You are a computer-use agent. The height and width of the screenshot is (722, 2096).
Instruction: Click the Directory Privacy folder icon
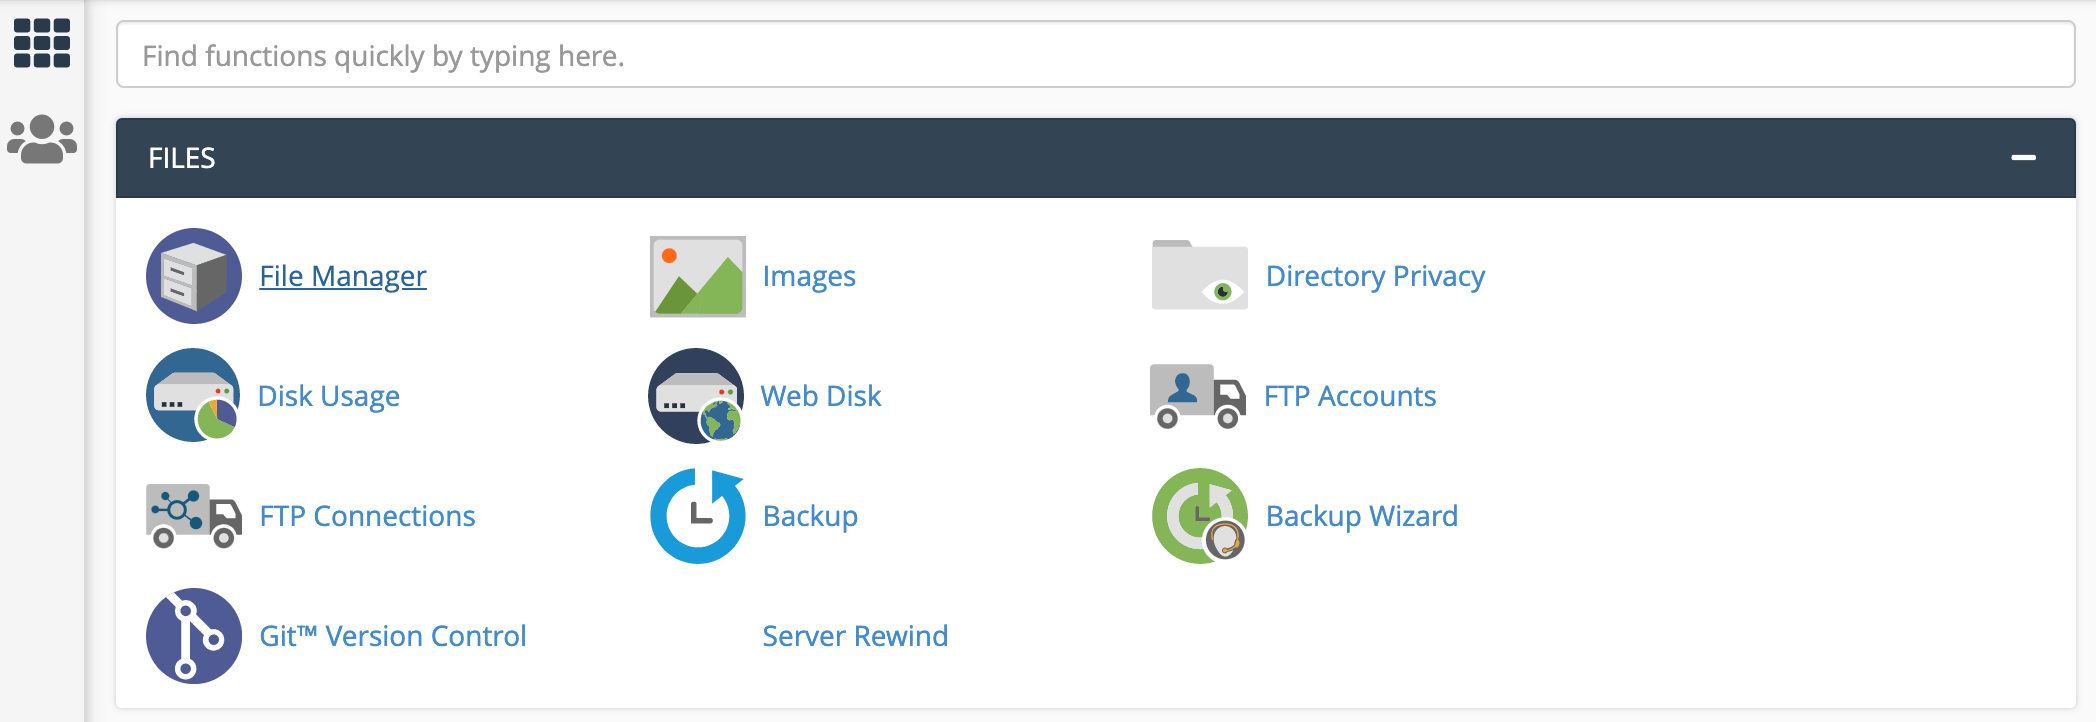tap(1199, 276)
